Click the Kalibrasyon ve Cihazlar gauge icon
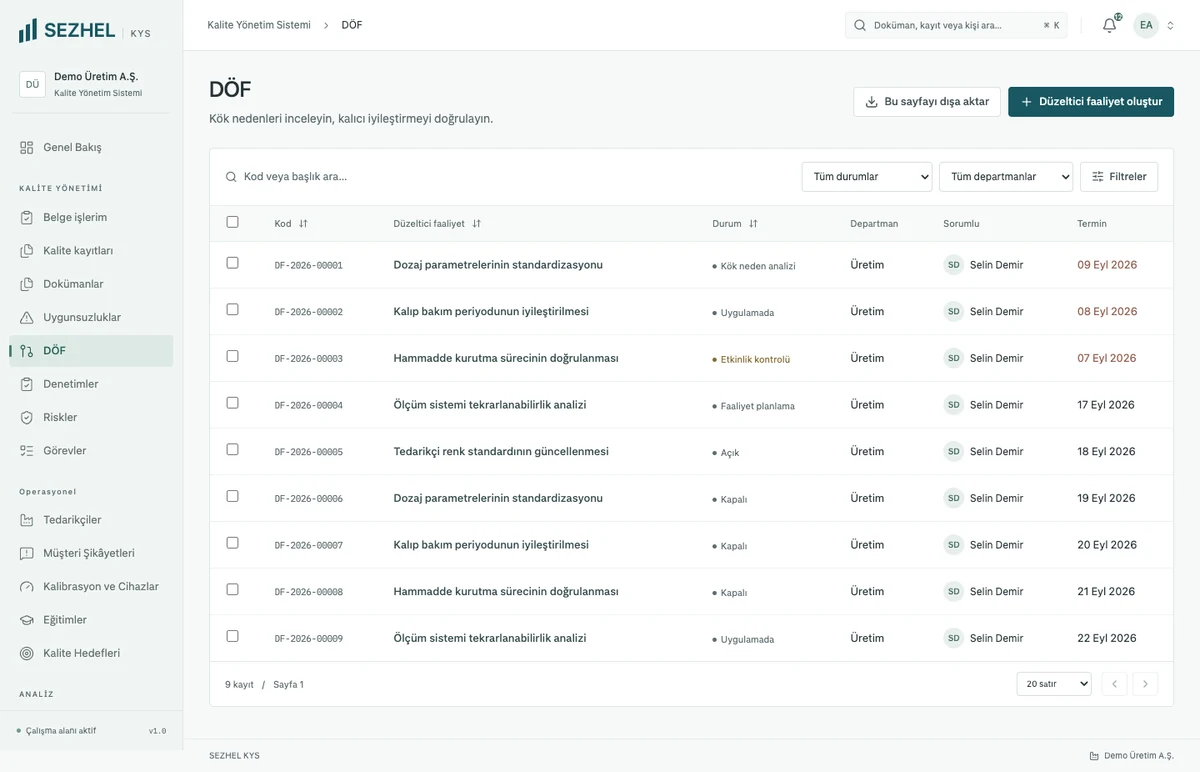Viewport: 1200px width, 772px height. pos(27,587)
